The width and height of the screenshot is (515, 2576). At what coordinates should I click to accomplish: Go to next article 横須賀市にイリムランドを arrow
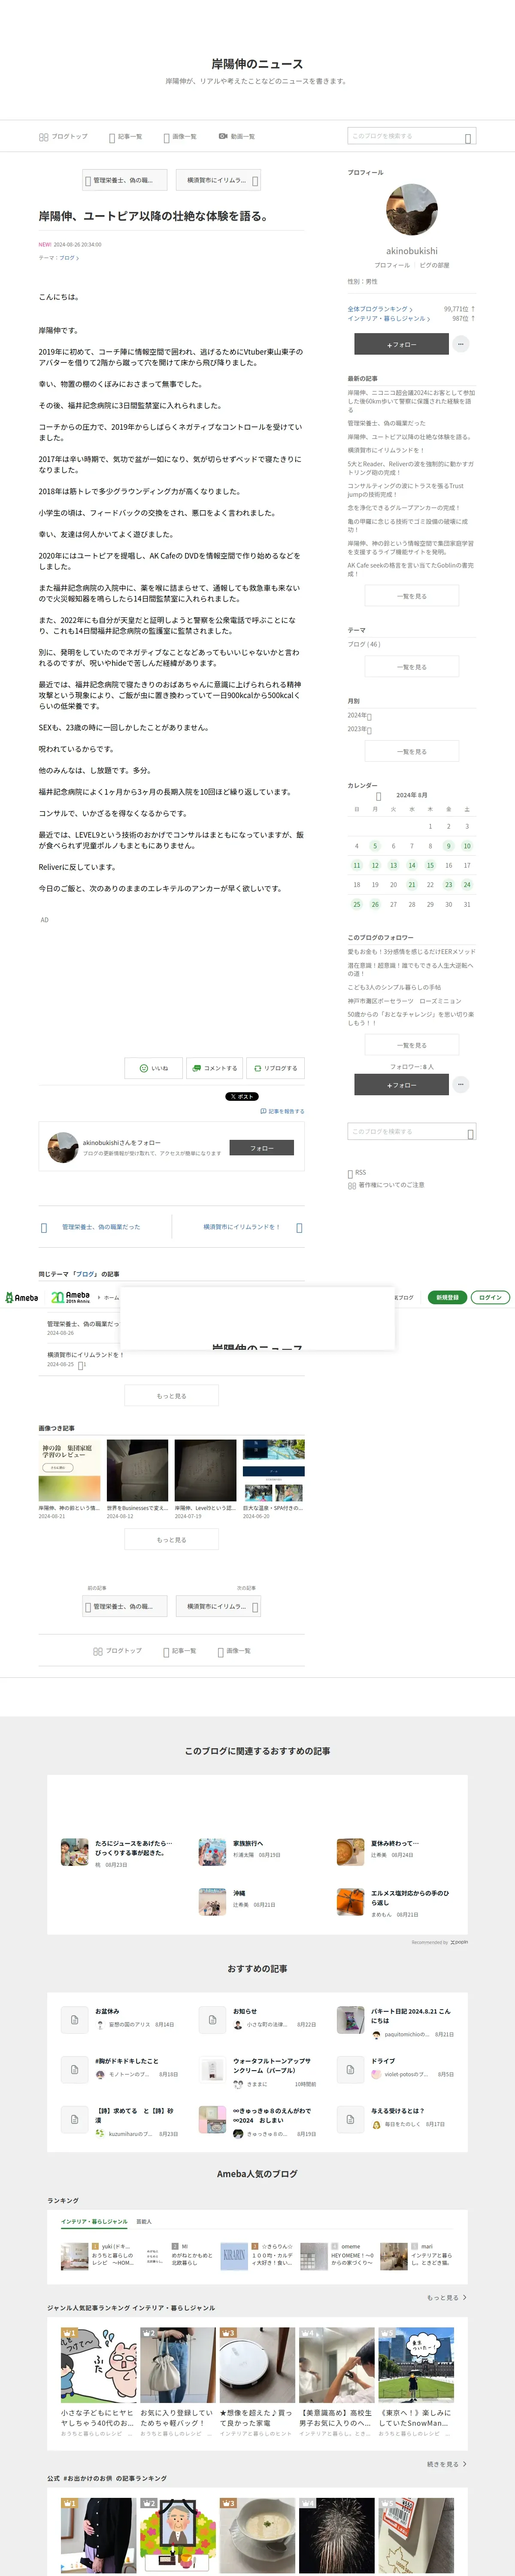pos(299,1227)
